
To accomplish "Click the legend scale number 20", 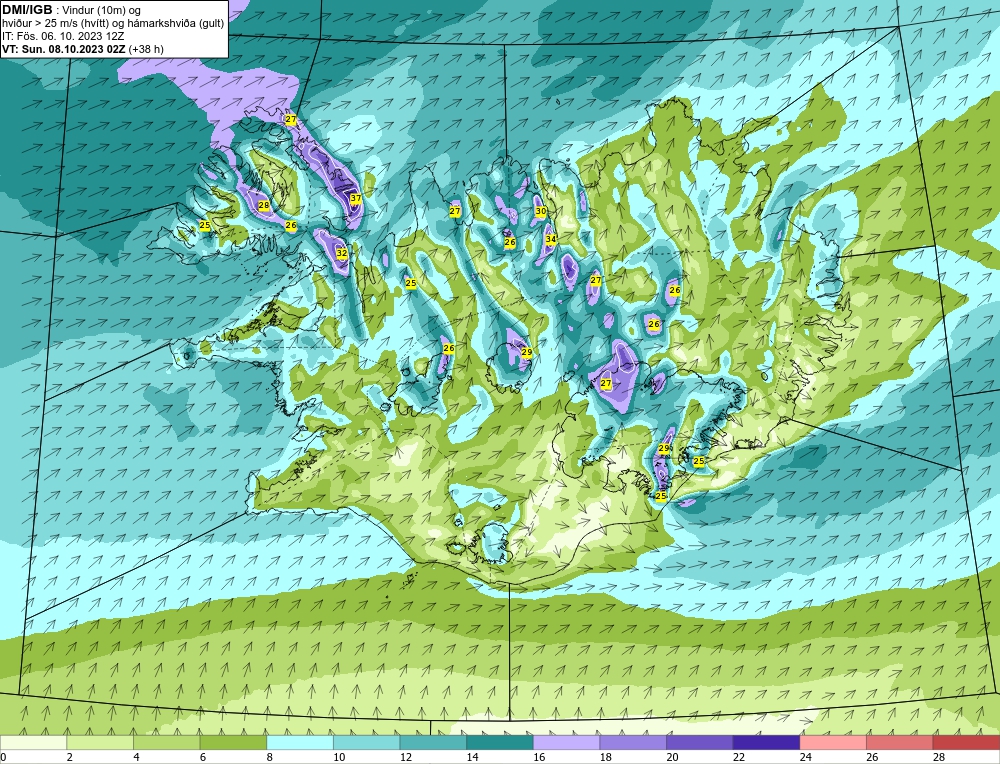I will click(672, 757).
